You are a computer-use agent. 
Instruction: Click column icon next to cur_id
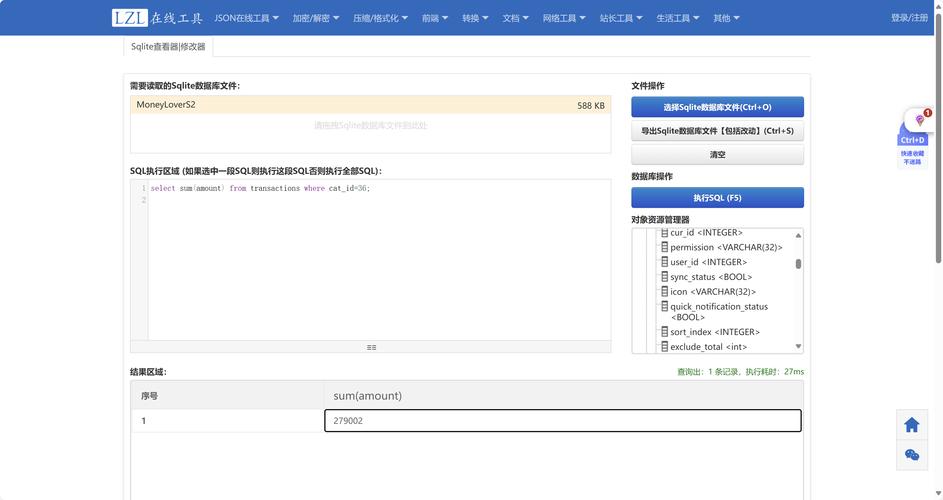(x=665, y=232)
